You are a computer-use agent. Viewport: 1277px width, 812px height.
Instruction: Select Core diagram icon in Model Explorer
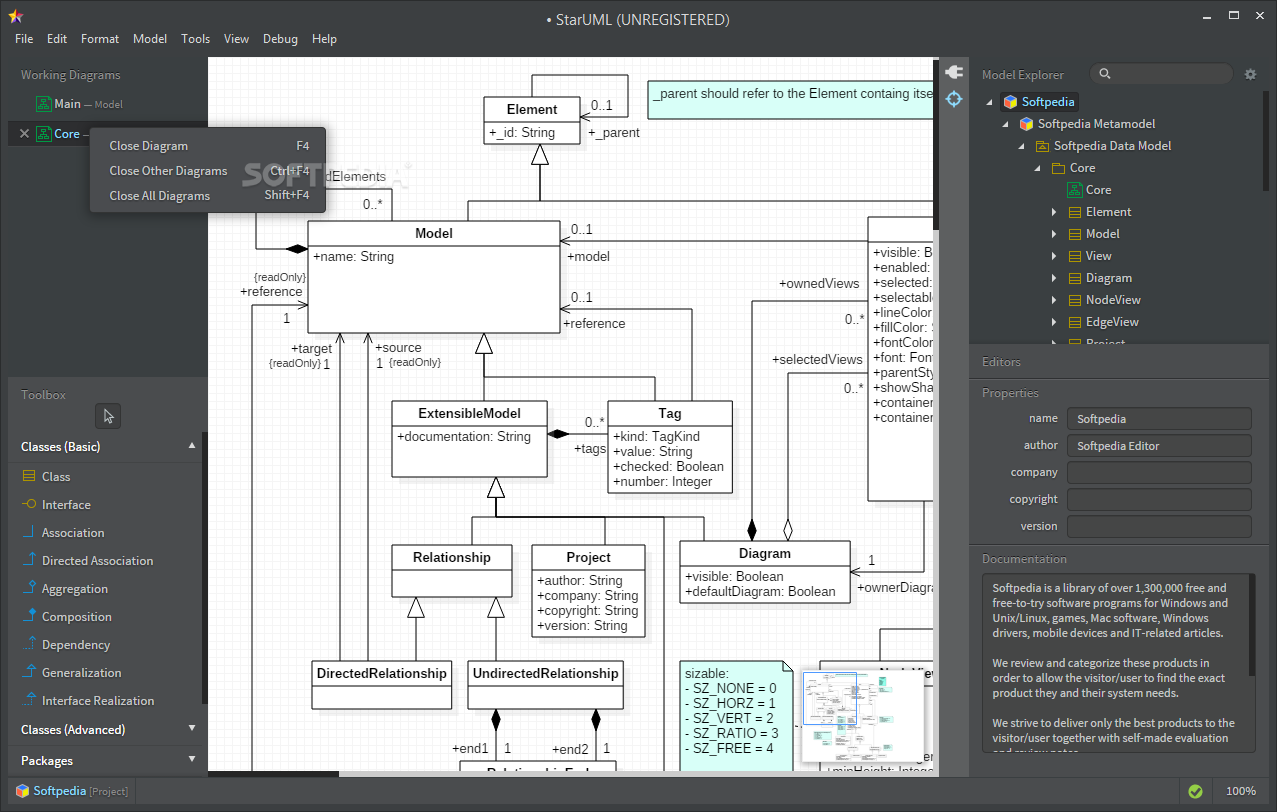coord(1076,190)
